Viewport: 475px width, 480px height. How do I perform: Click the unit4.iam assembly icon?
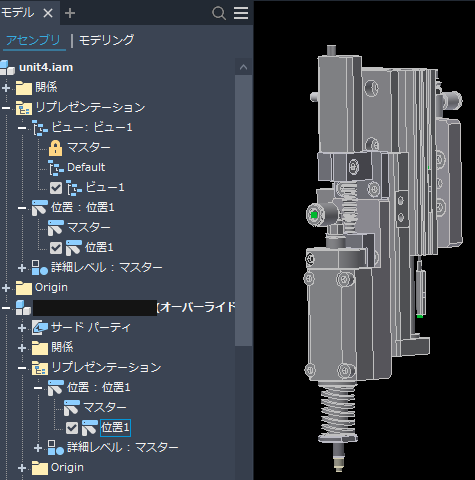(x=7, y=68)
